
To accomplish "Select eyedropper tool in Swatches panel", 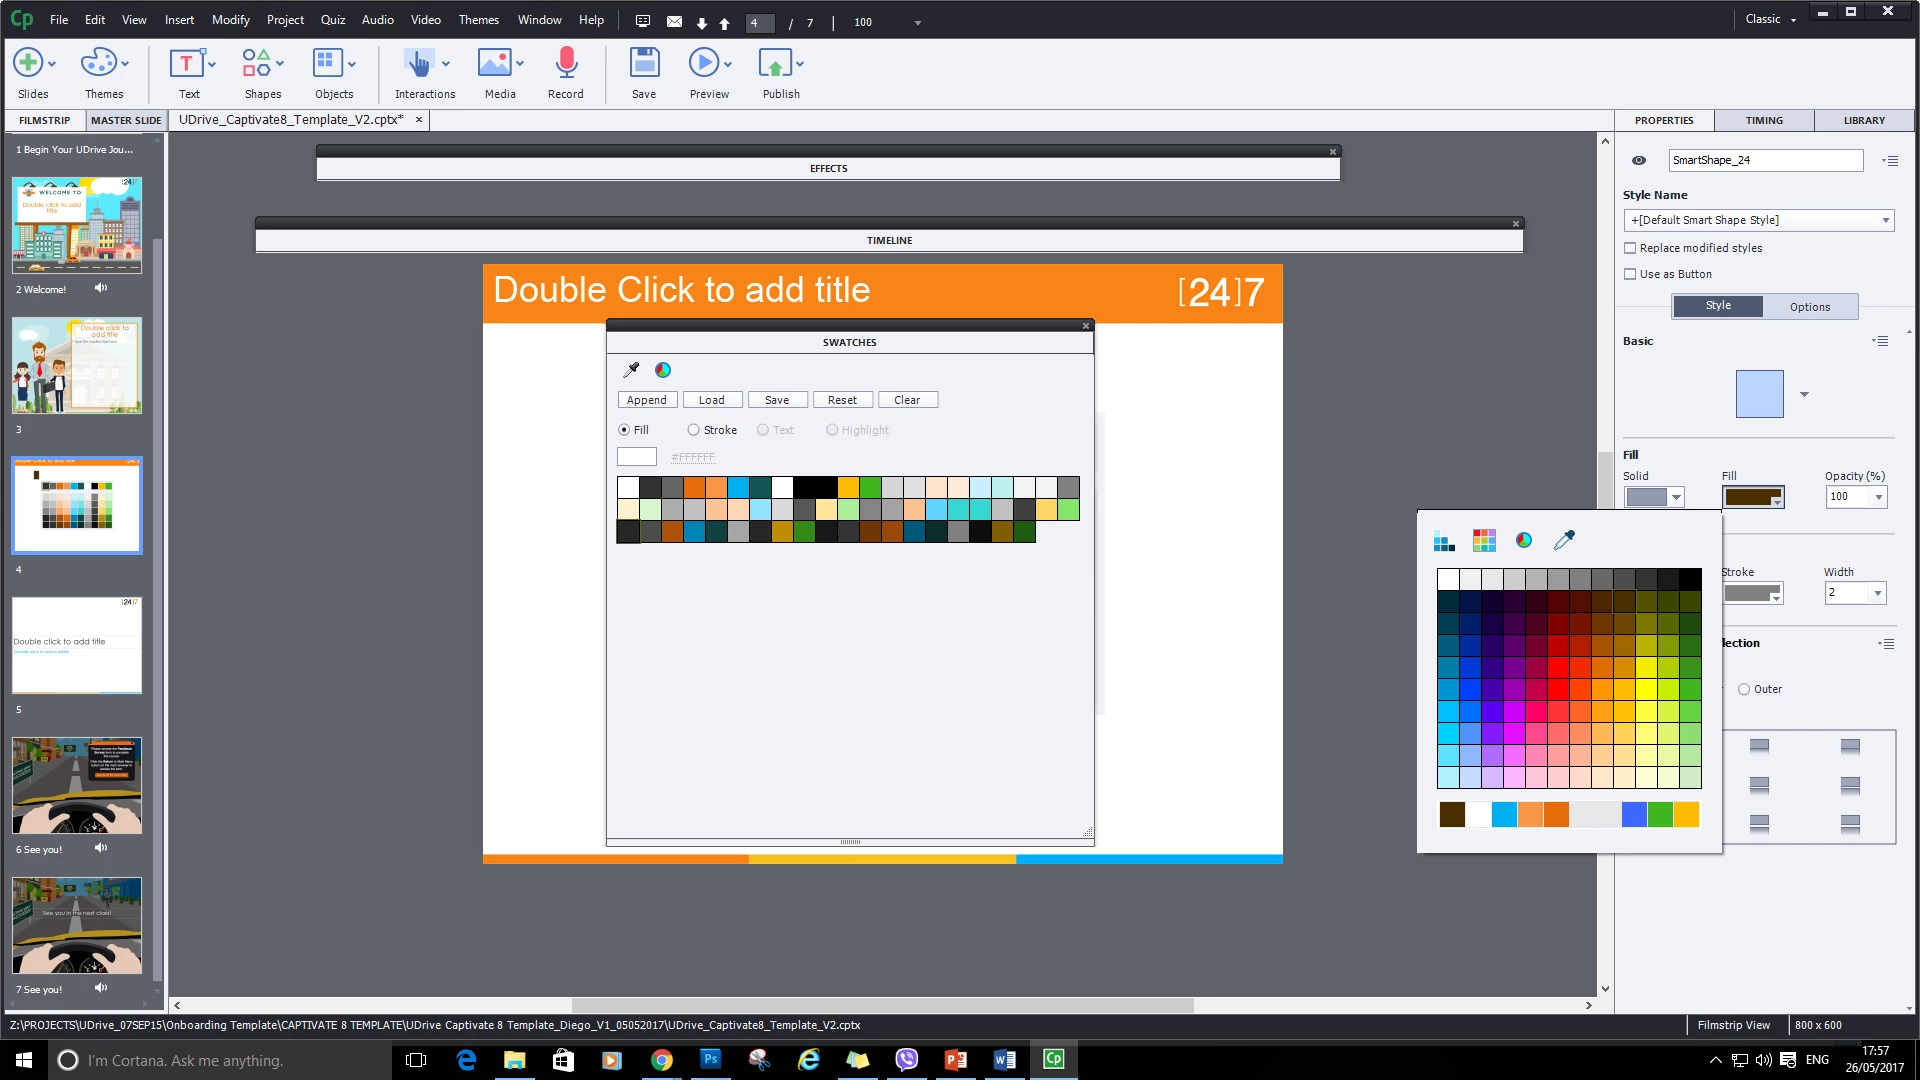I will [x=631, y=370].
